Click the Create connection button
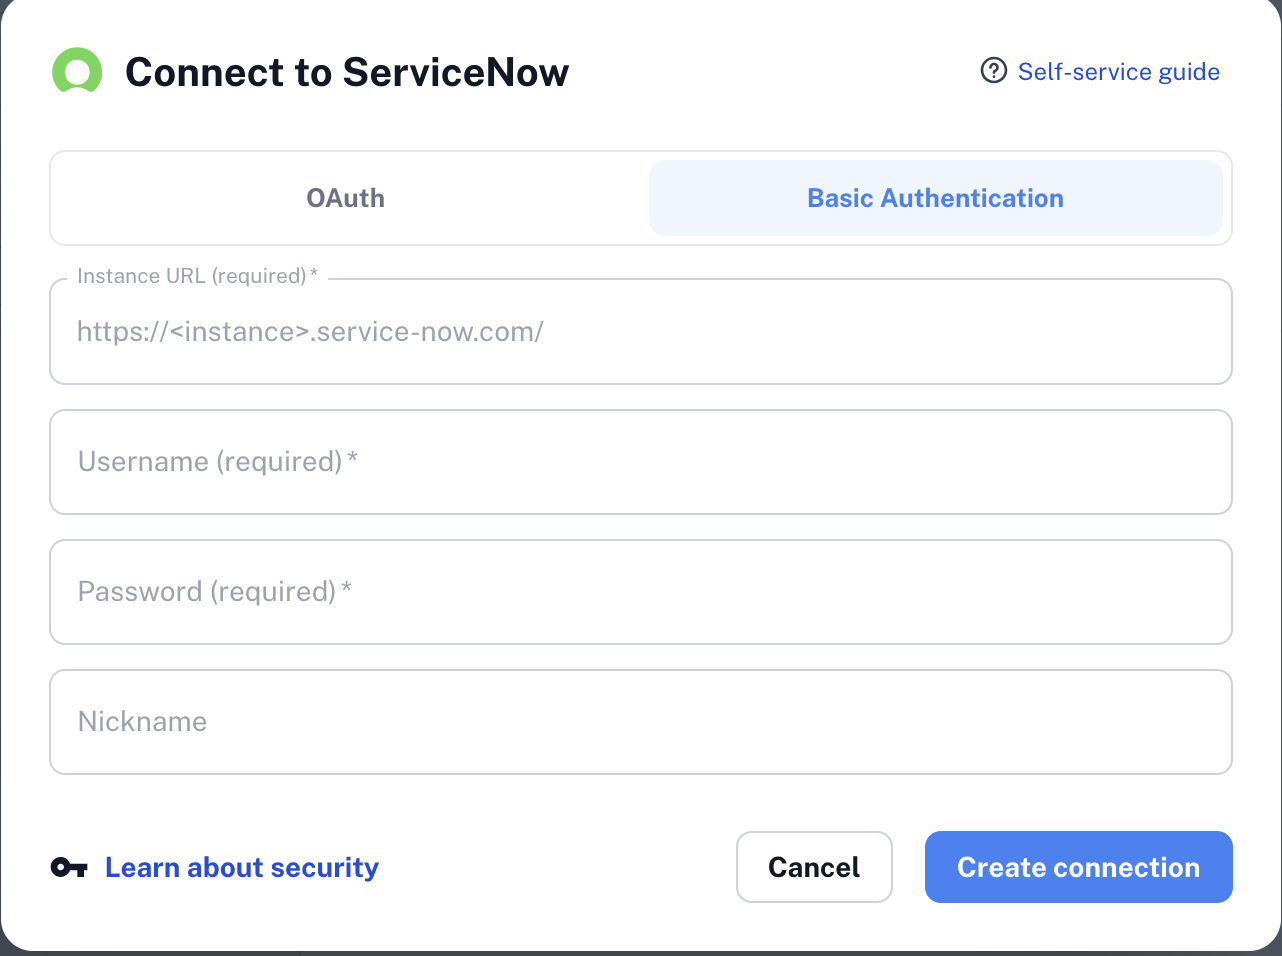 pyautogui.click(x=1078, y=867)
